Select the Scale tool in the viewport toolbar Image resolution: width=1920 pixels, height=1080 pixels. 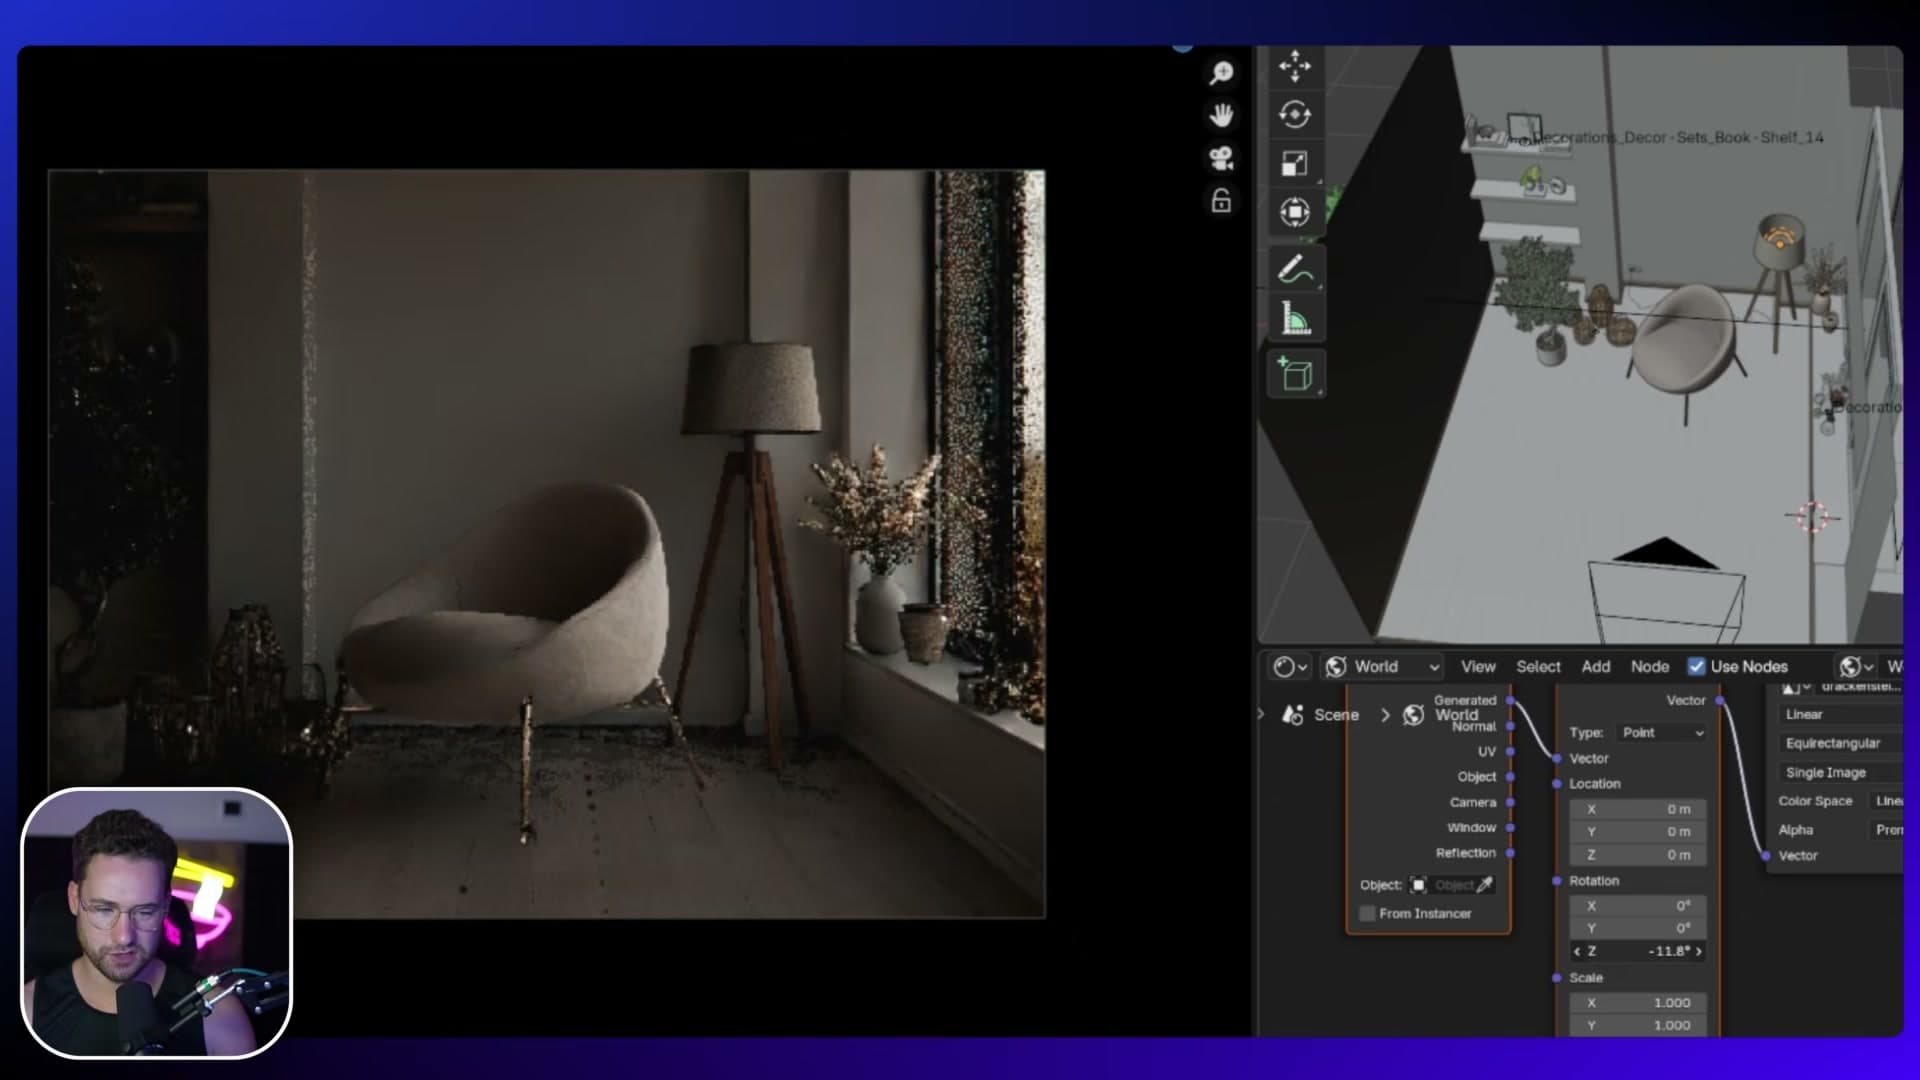tap(1295, 164)
